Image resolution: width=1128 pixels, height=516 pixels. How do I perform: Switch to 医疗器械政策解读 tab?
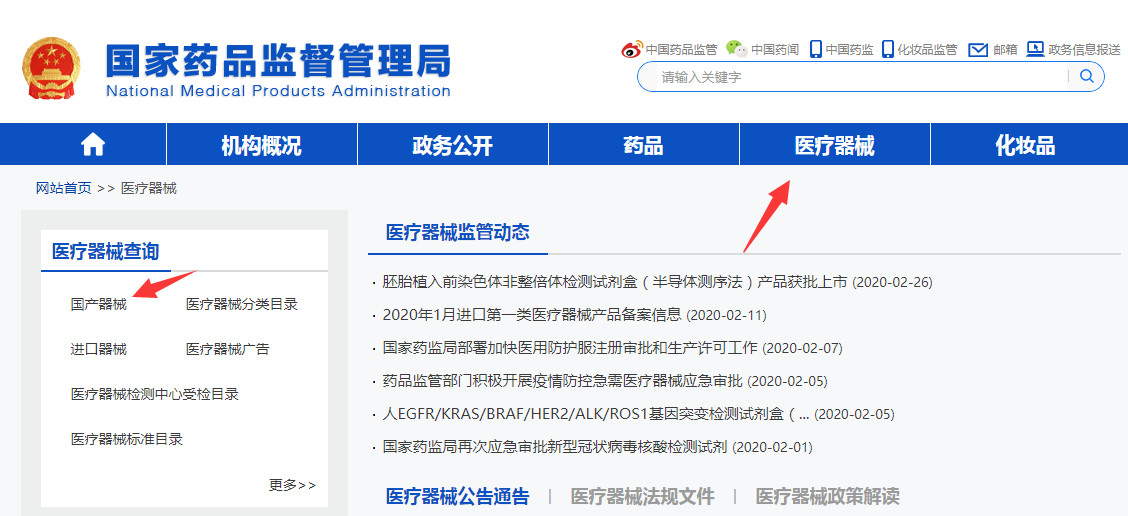827,496
